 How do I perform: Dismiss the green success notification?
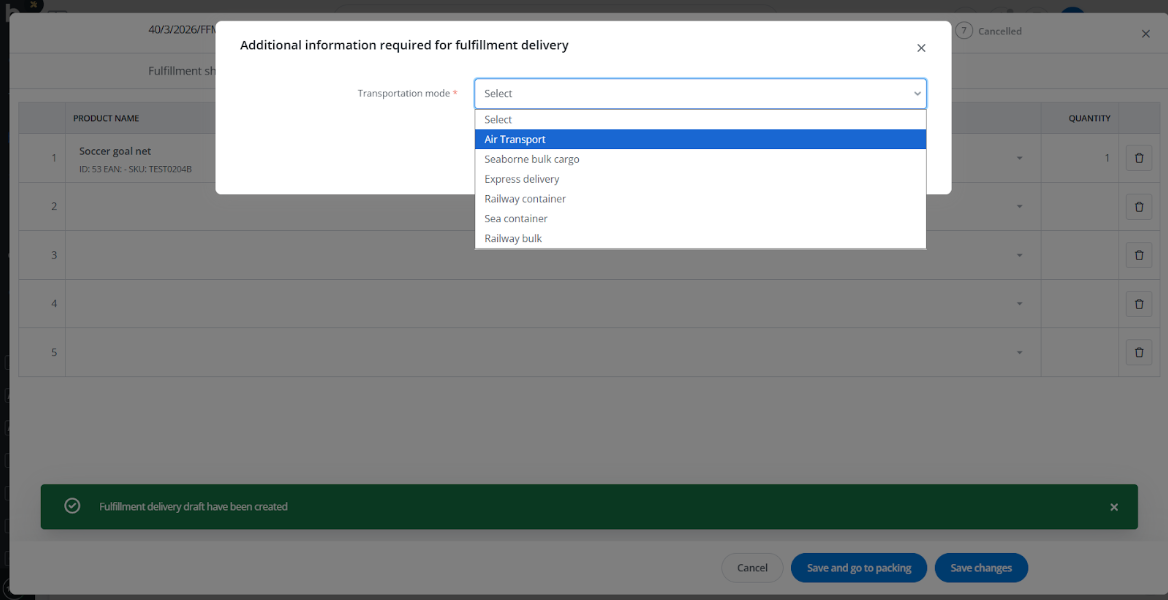1114,507
